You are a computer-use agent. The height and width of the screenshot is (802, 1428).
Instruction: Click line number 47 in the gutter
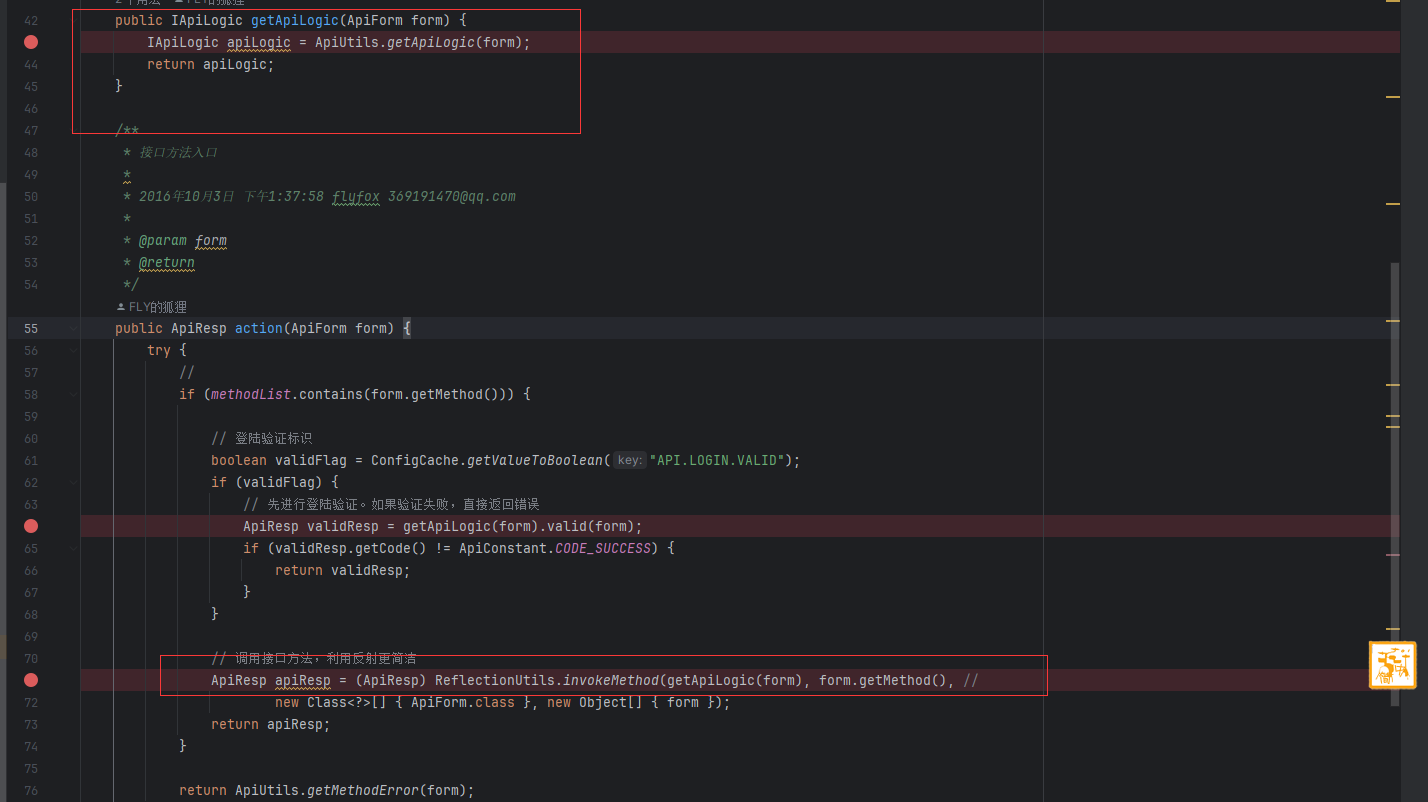point(30,130)
